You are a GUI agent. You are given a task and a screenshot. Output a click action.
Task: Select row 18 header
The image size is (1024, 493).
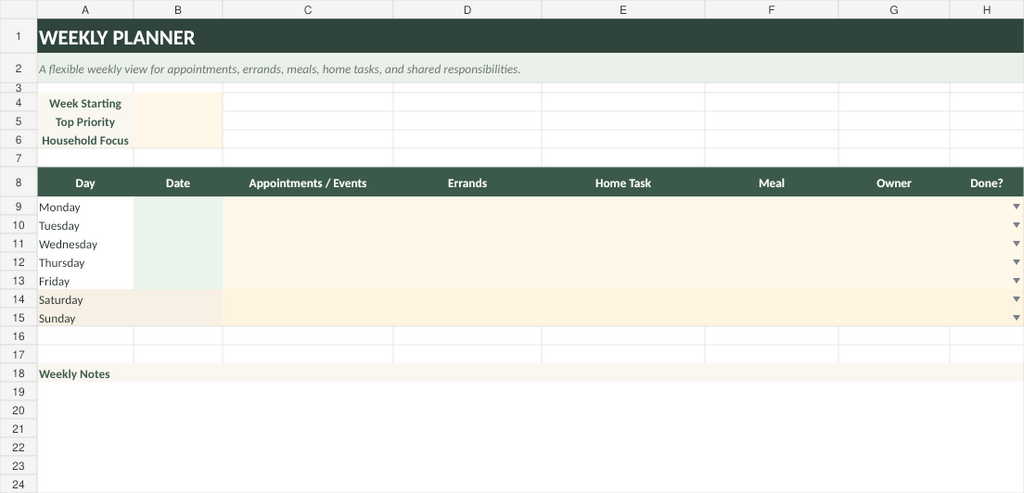click(18, 373)
